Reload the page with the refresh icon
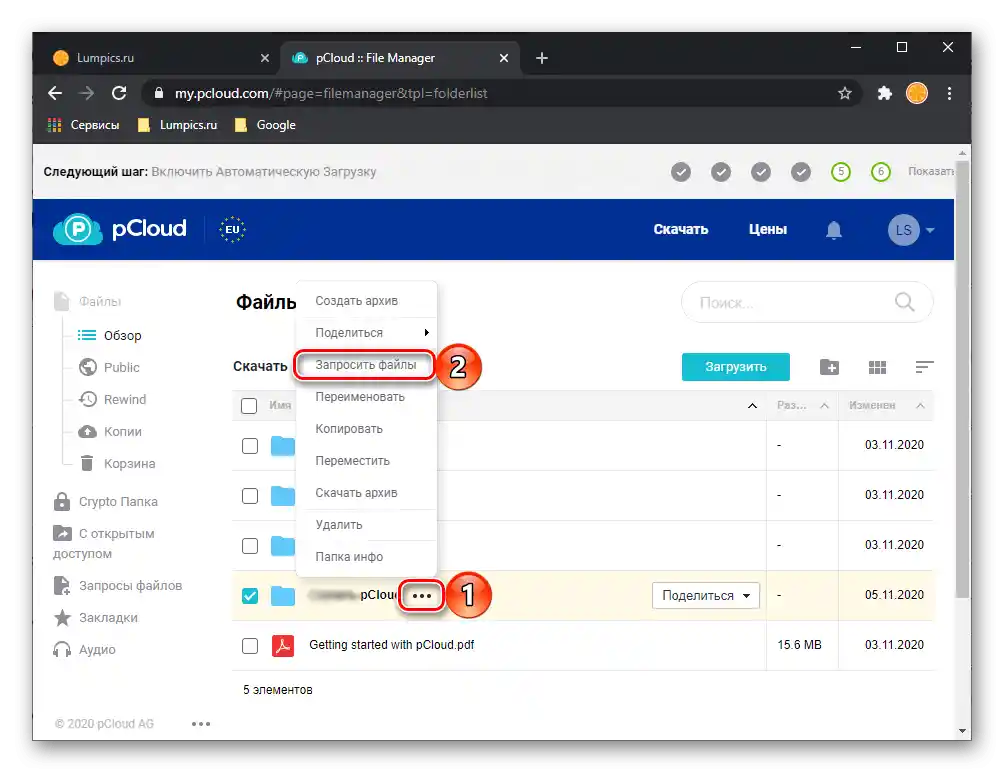Viewport: 1004px width, 773px height. pos(119,94)
